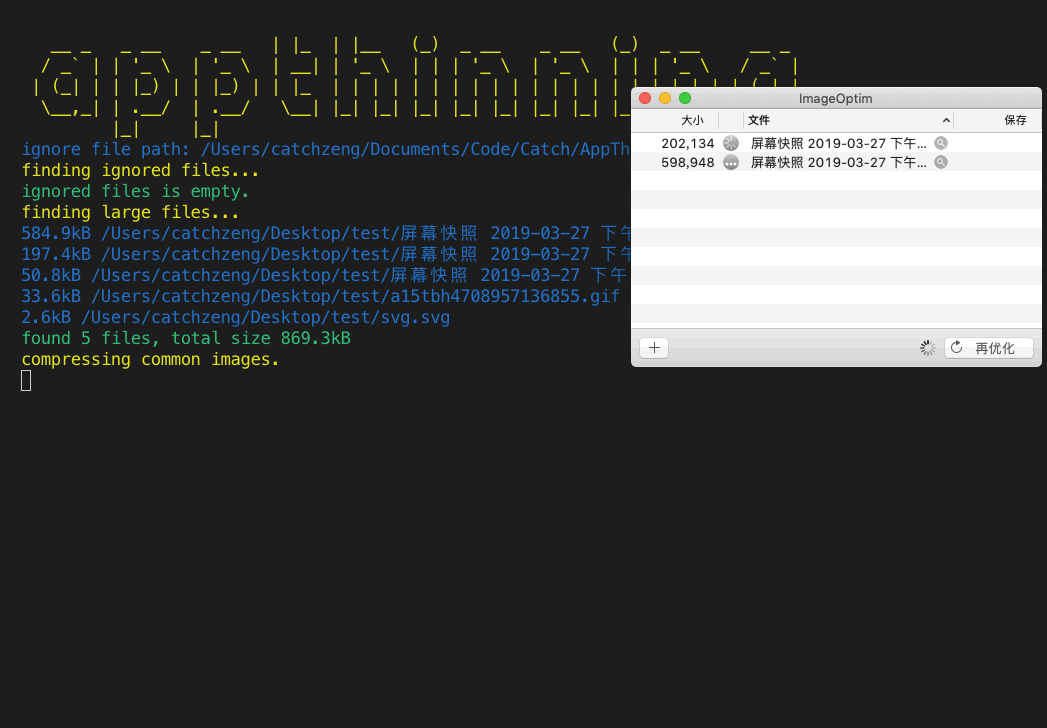Click the a15tbh4708957136855.gif path in the terminal
The height and width of the screenshot is (728, 1047).
click(x=355, y=296)
